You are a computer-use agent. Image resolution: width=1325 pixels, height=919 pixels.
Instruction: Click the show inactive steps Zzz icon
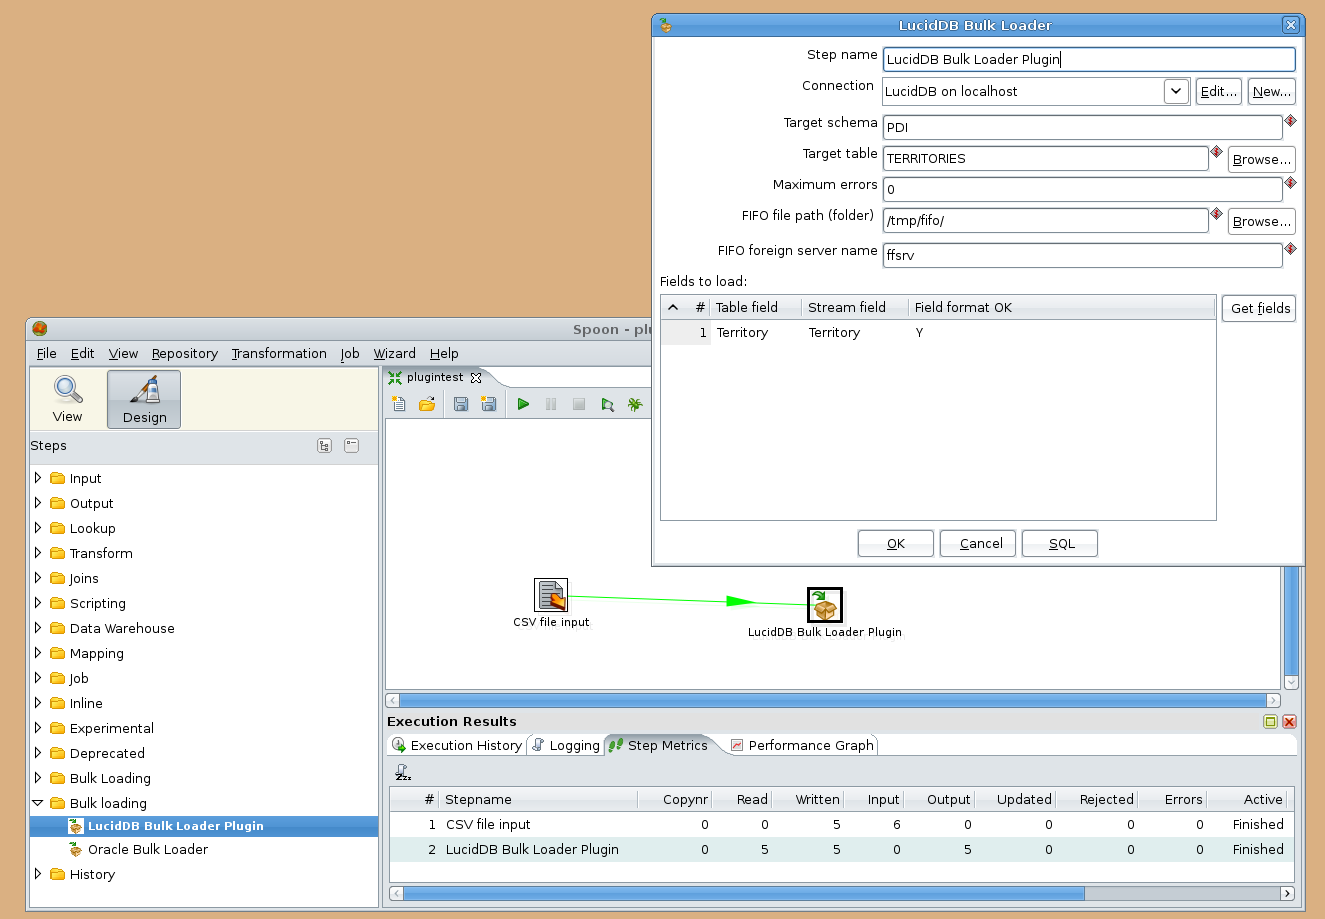pos(402,773)
